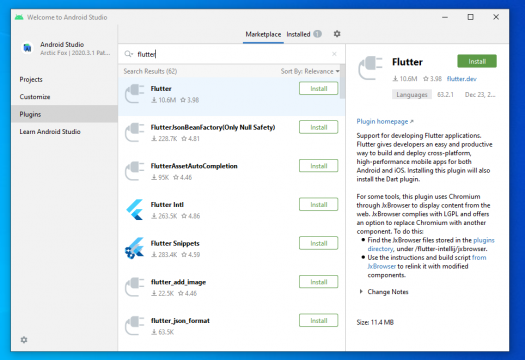Install the Flutter Snippets plugin

pyautogui.click(x=318, y=243)
